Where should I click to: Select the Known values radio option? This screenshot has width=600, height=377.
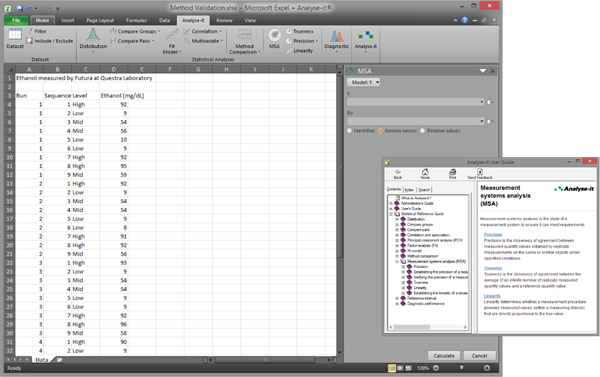(x=381, y=131)
